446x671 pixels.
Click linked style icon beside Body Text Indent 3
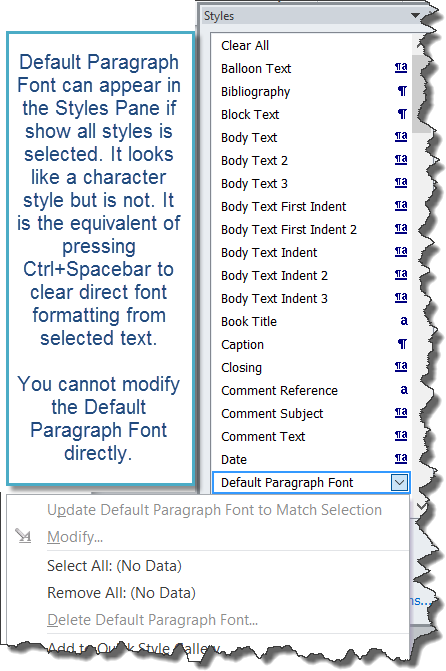[401, 298]
